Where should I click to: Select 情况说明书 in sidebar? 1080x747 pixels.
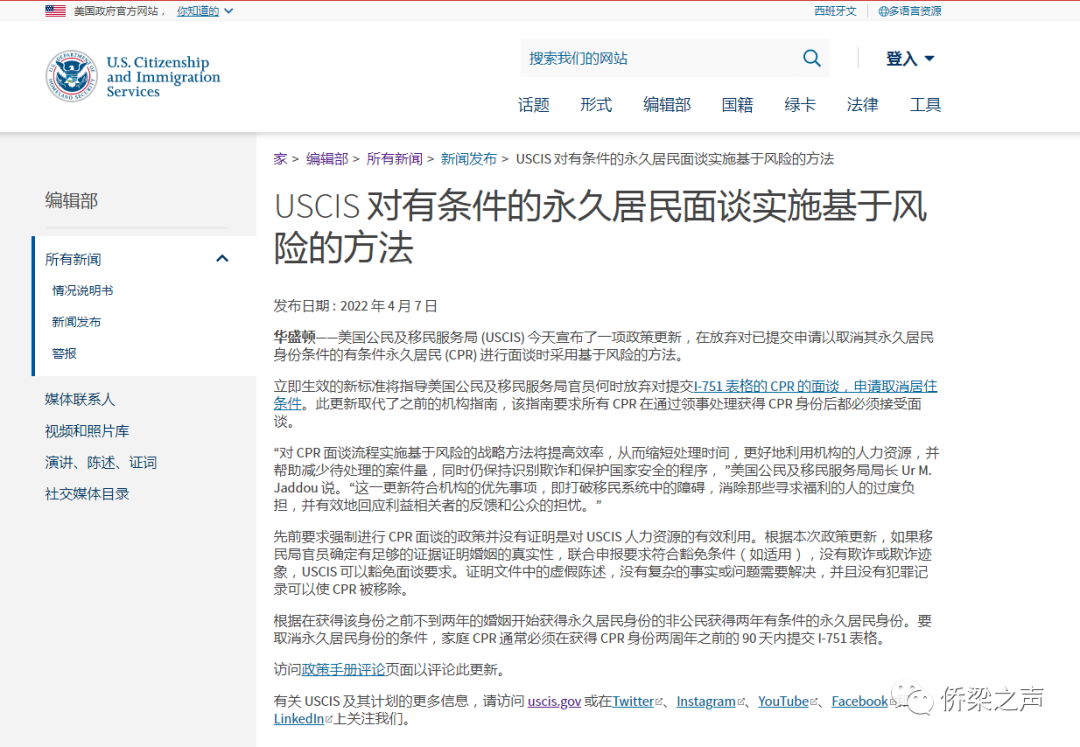(83, 291)
